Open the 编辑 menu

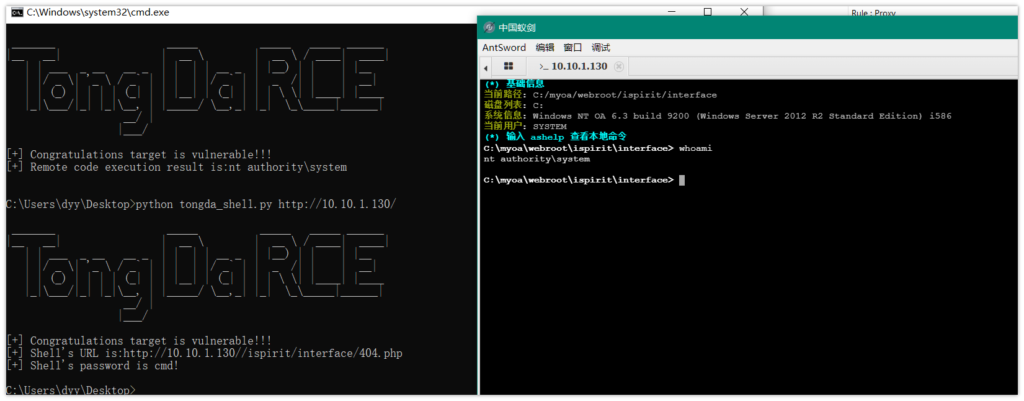(545, 47)
